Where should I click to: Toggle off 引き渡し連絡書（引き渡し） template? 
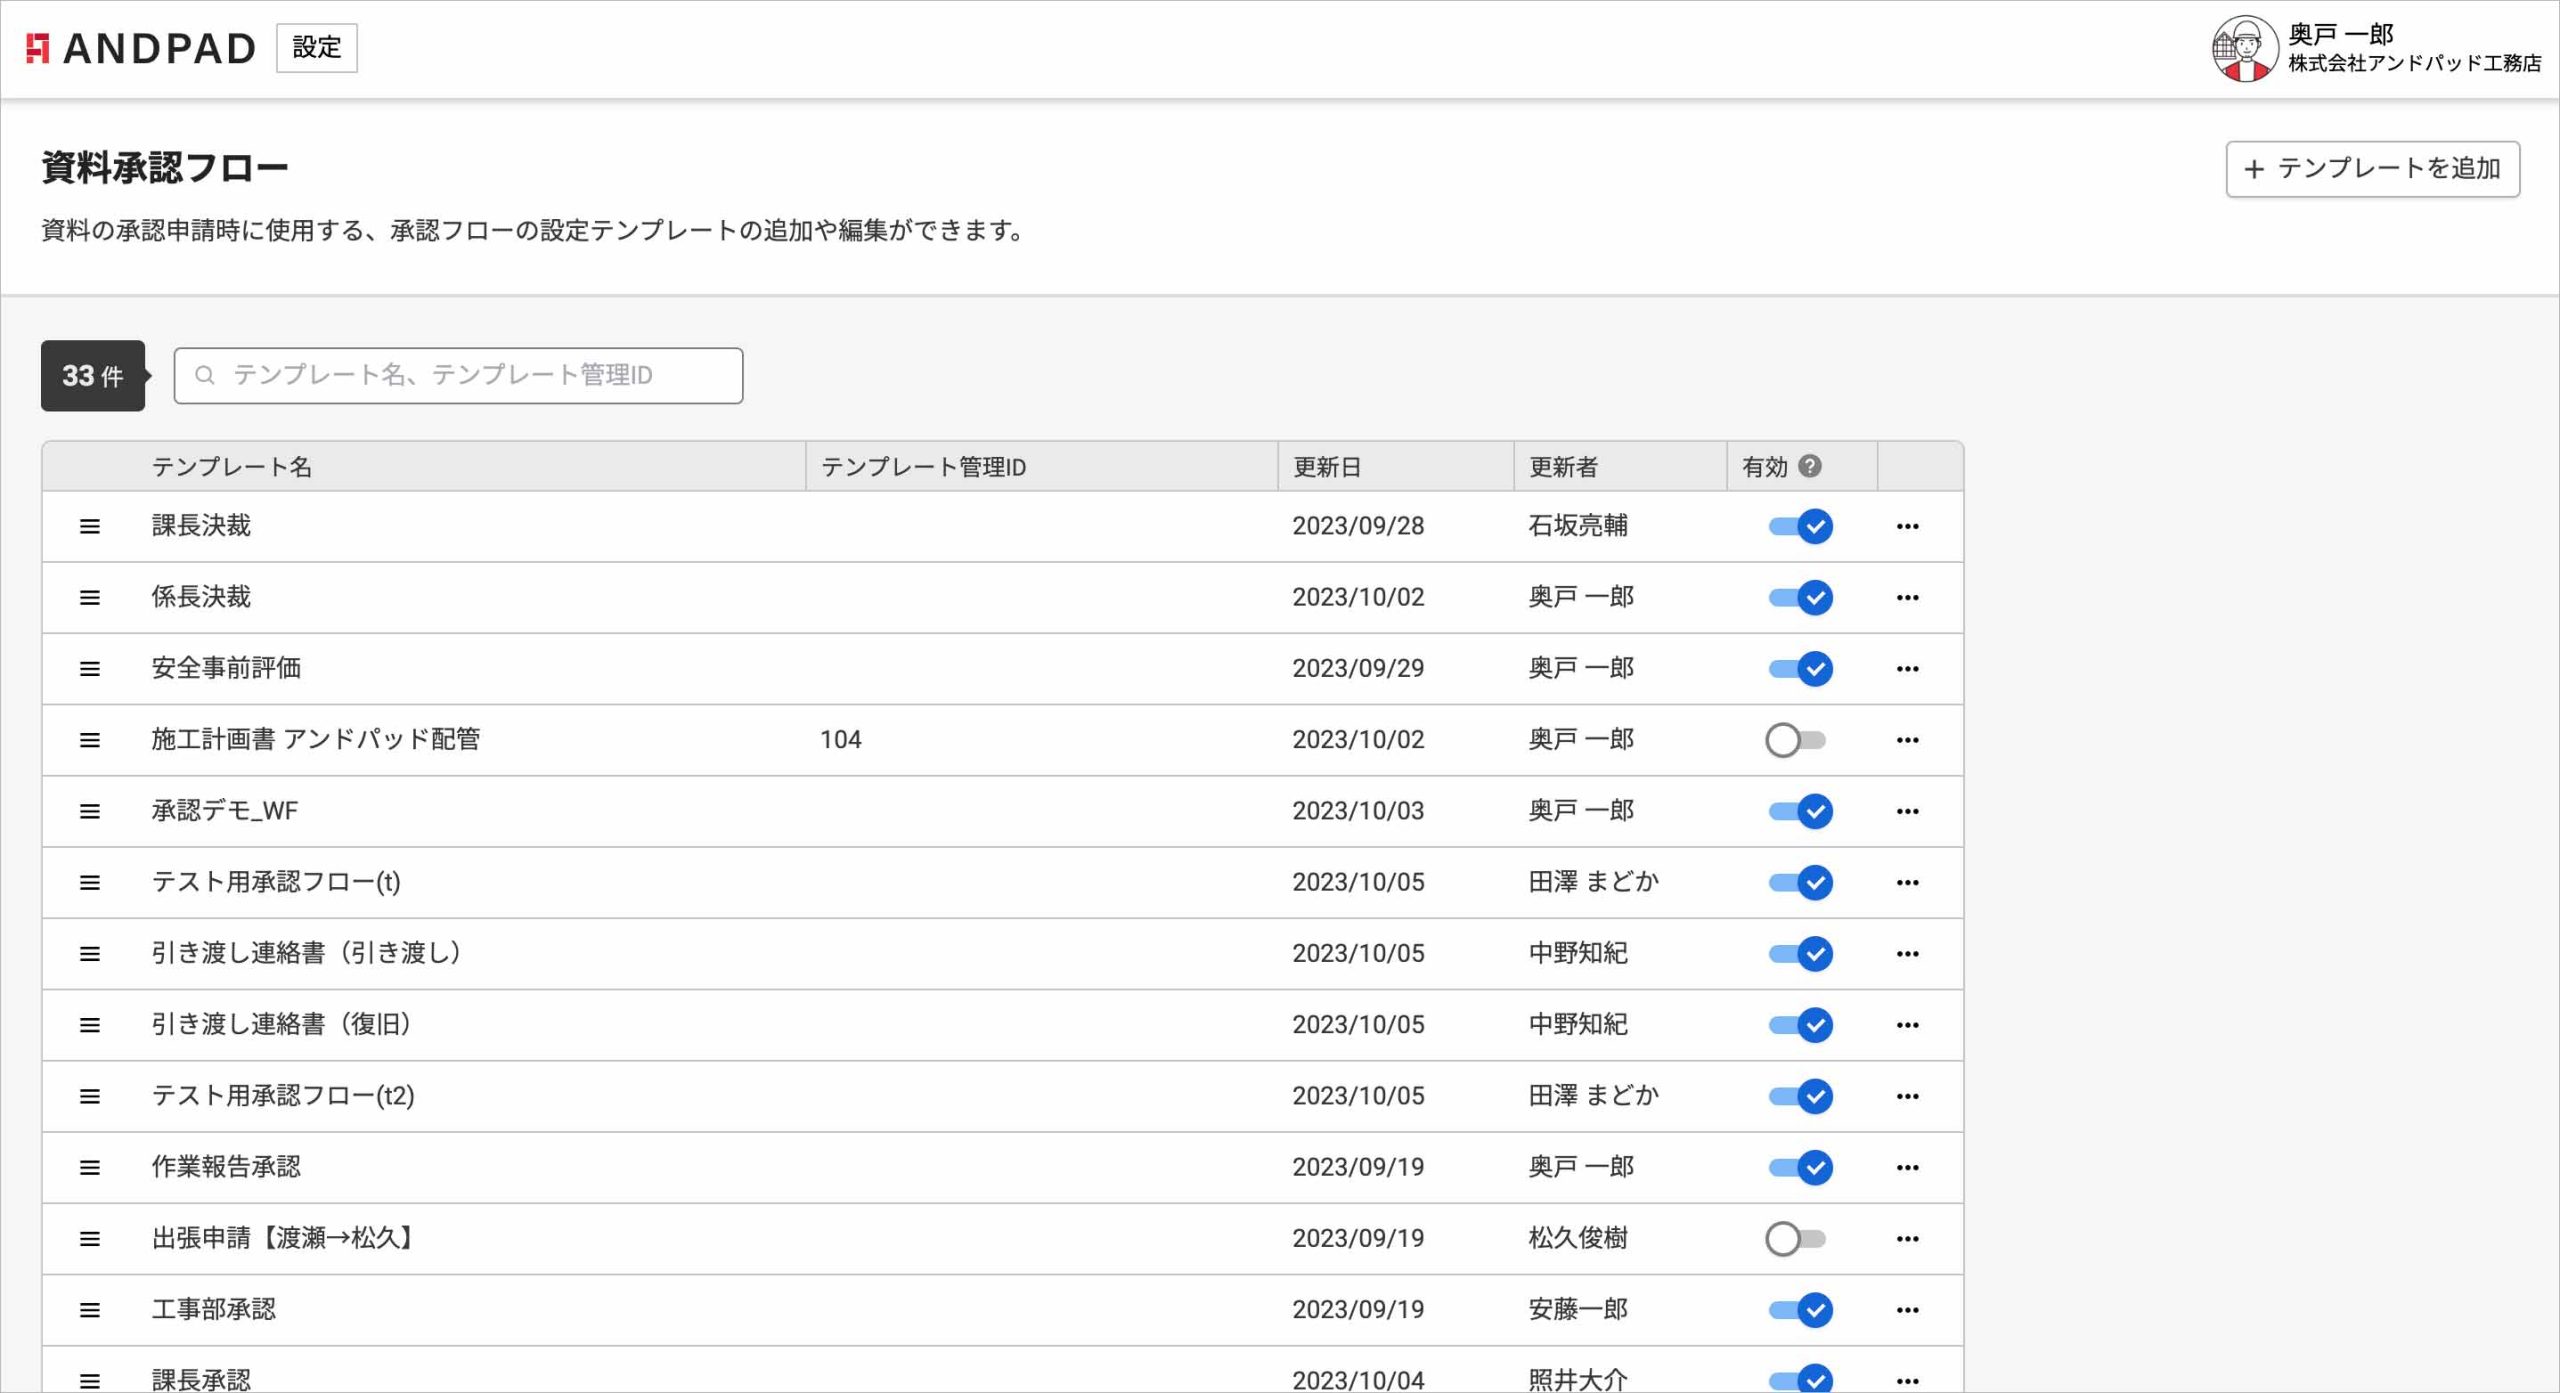[1800, 953]
